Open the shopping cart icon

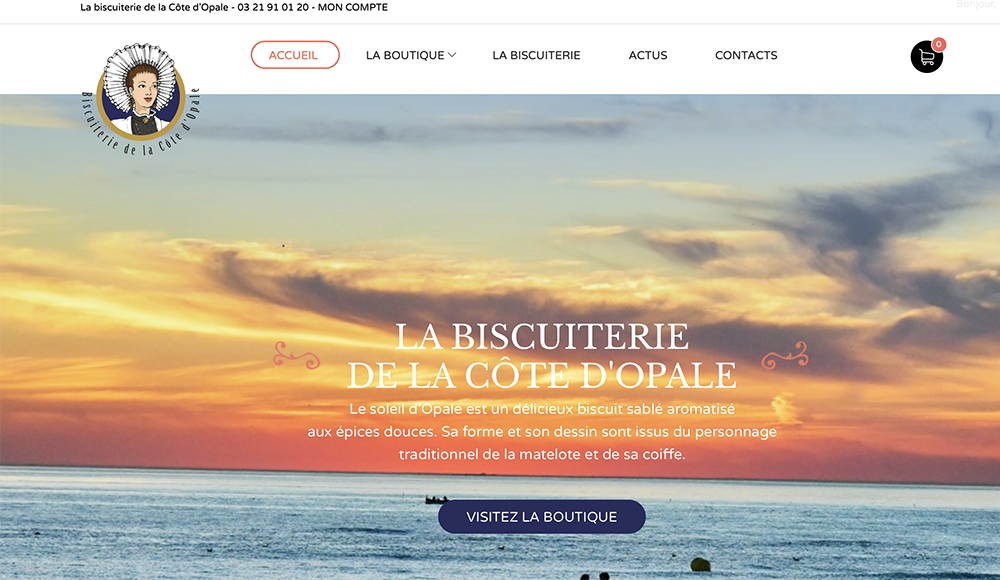pyautogui.click(x=927, y=57)
